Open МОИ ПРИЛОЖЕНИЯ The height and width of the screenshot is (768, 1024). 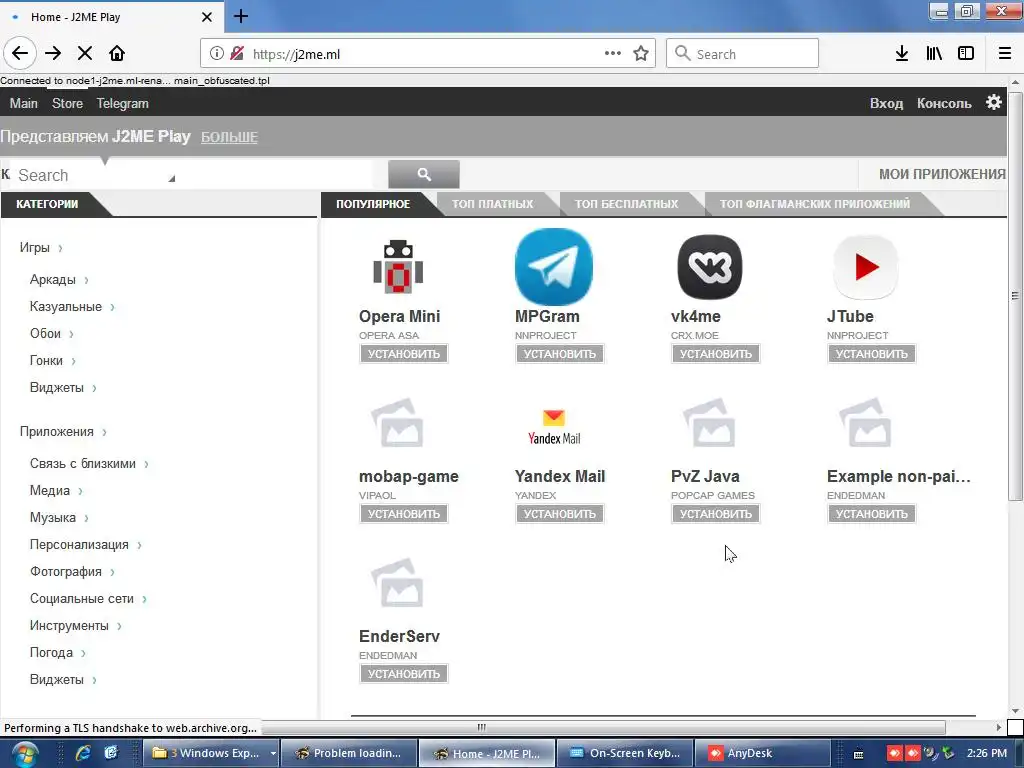coord(942,174)
